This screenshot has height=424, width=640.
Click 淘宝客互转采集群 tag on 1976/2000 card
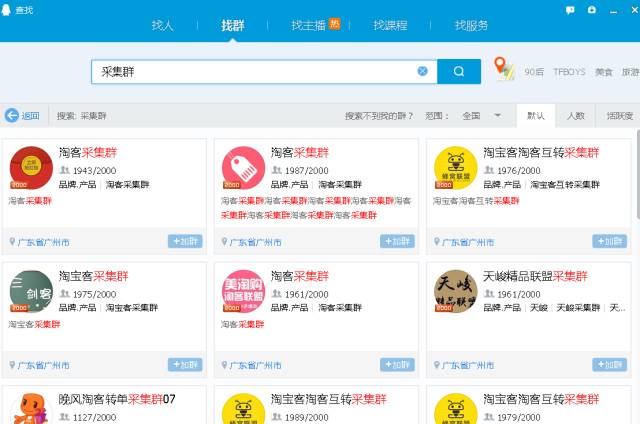point(565,184)
